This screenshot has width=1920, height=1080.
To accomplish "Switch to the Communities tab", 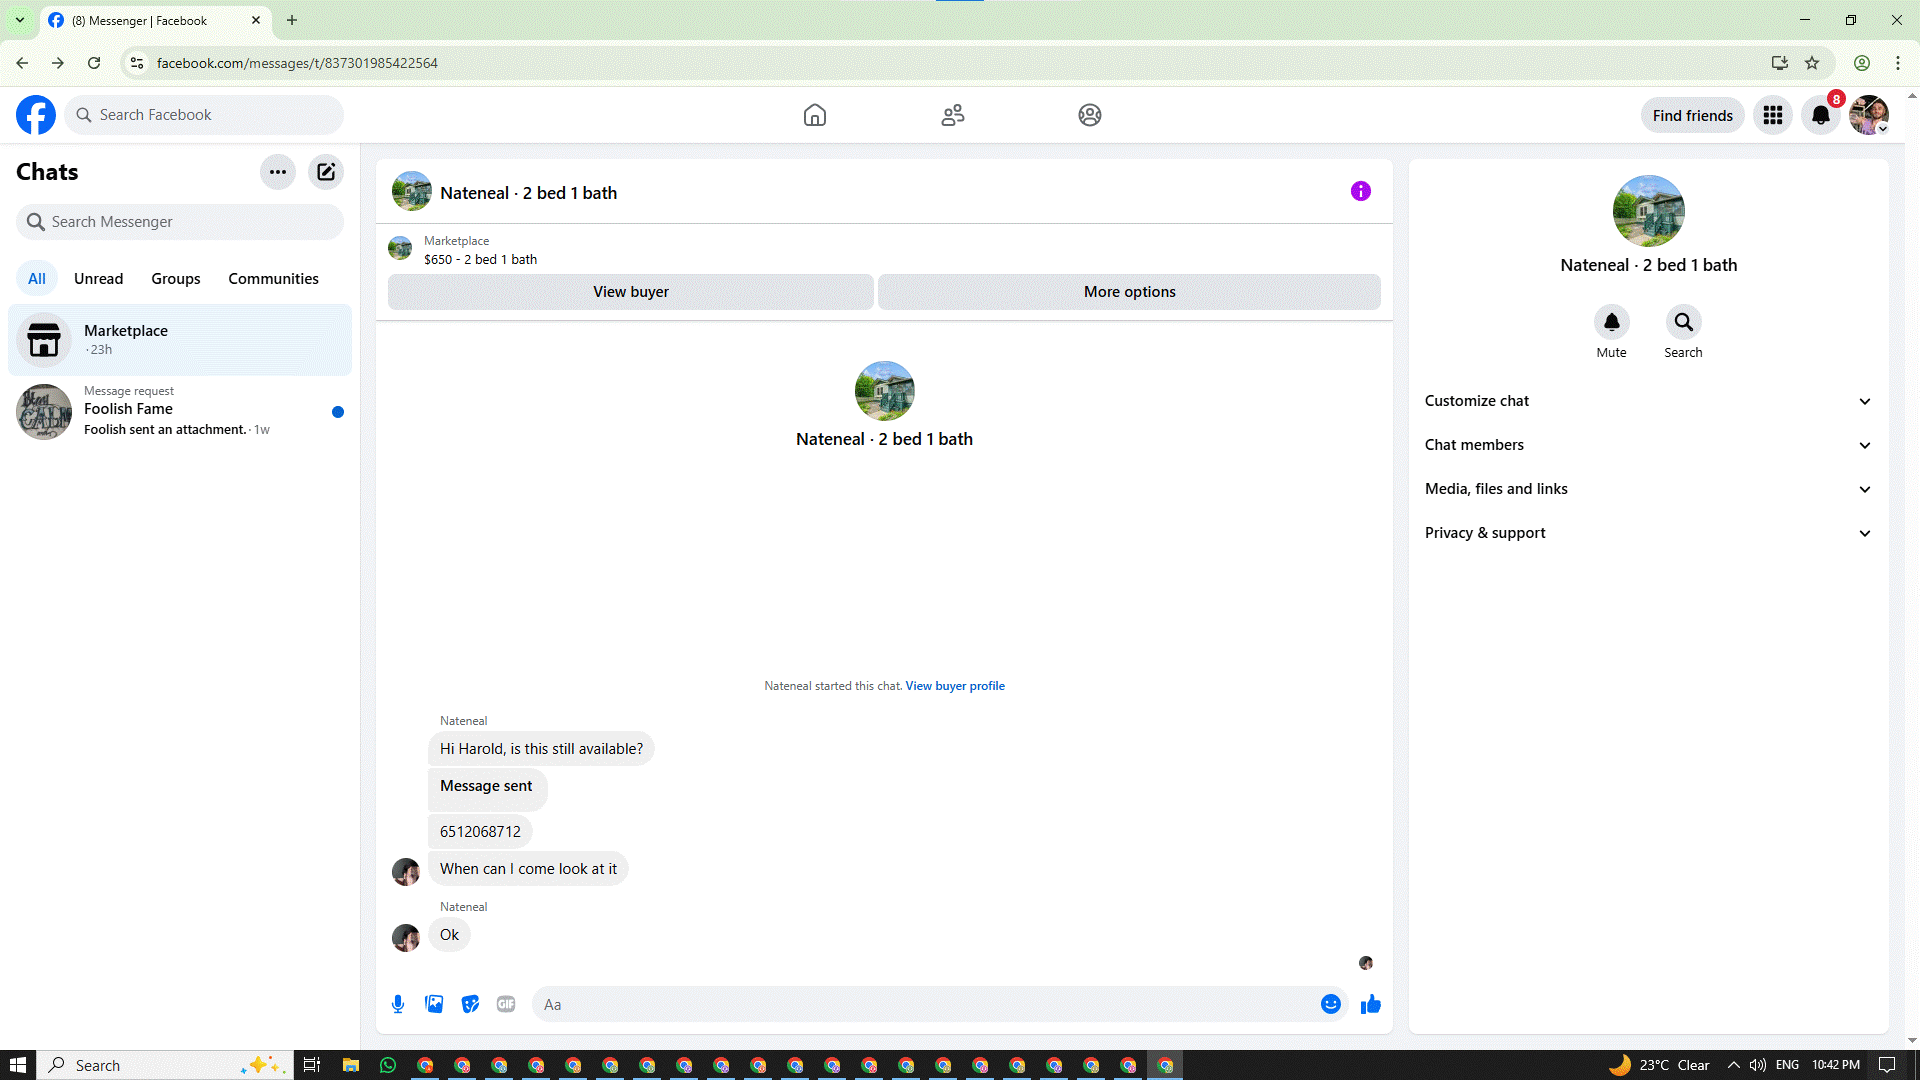I will click(x=273, y=279).
